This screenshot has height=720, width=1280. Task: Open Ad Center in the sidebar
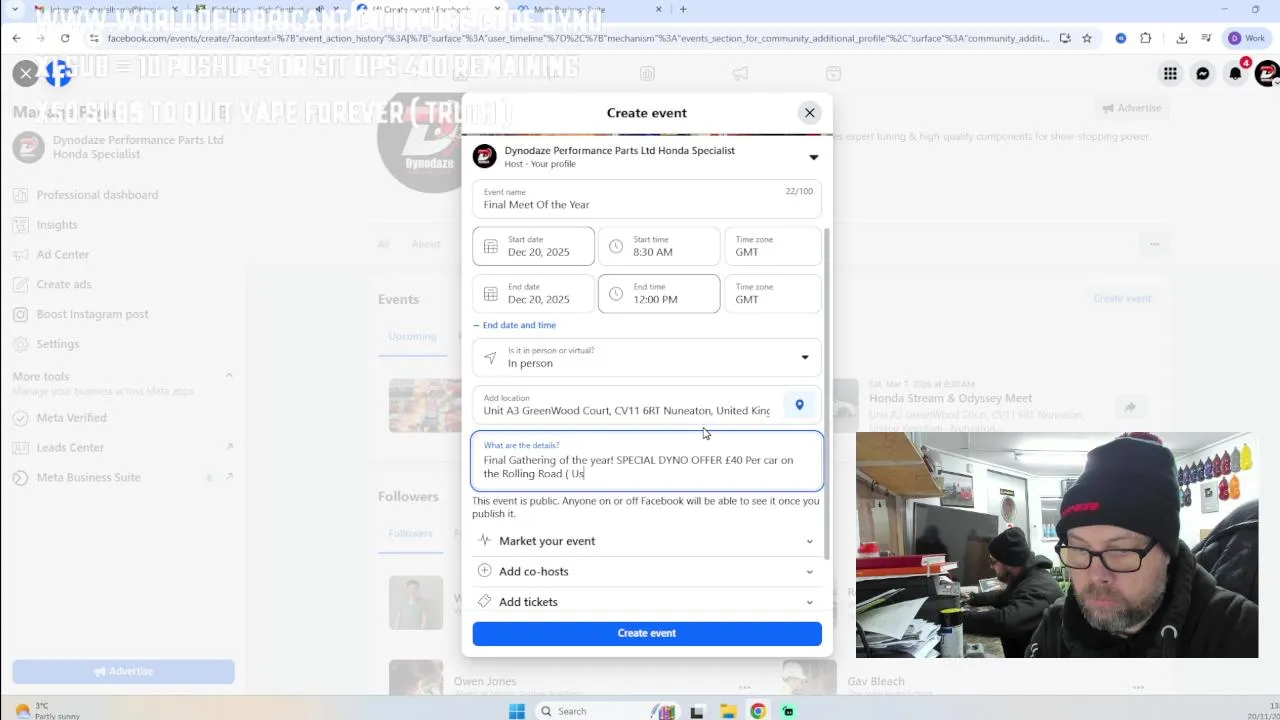pos(63,254)
